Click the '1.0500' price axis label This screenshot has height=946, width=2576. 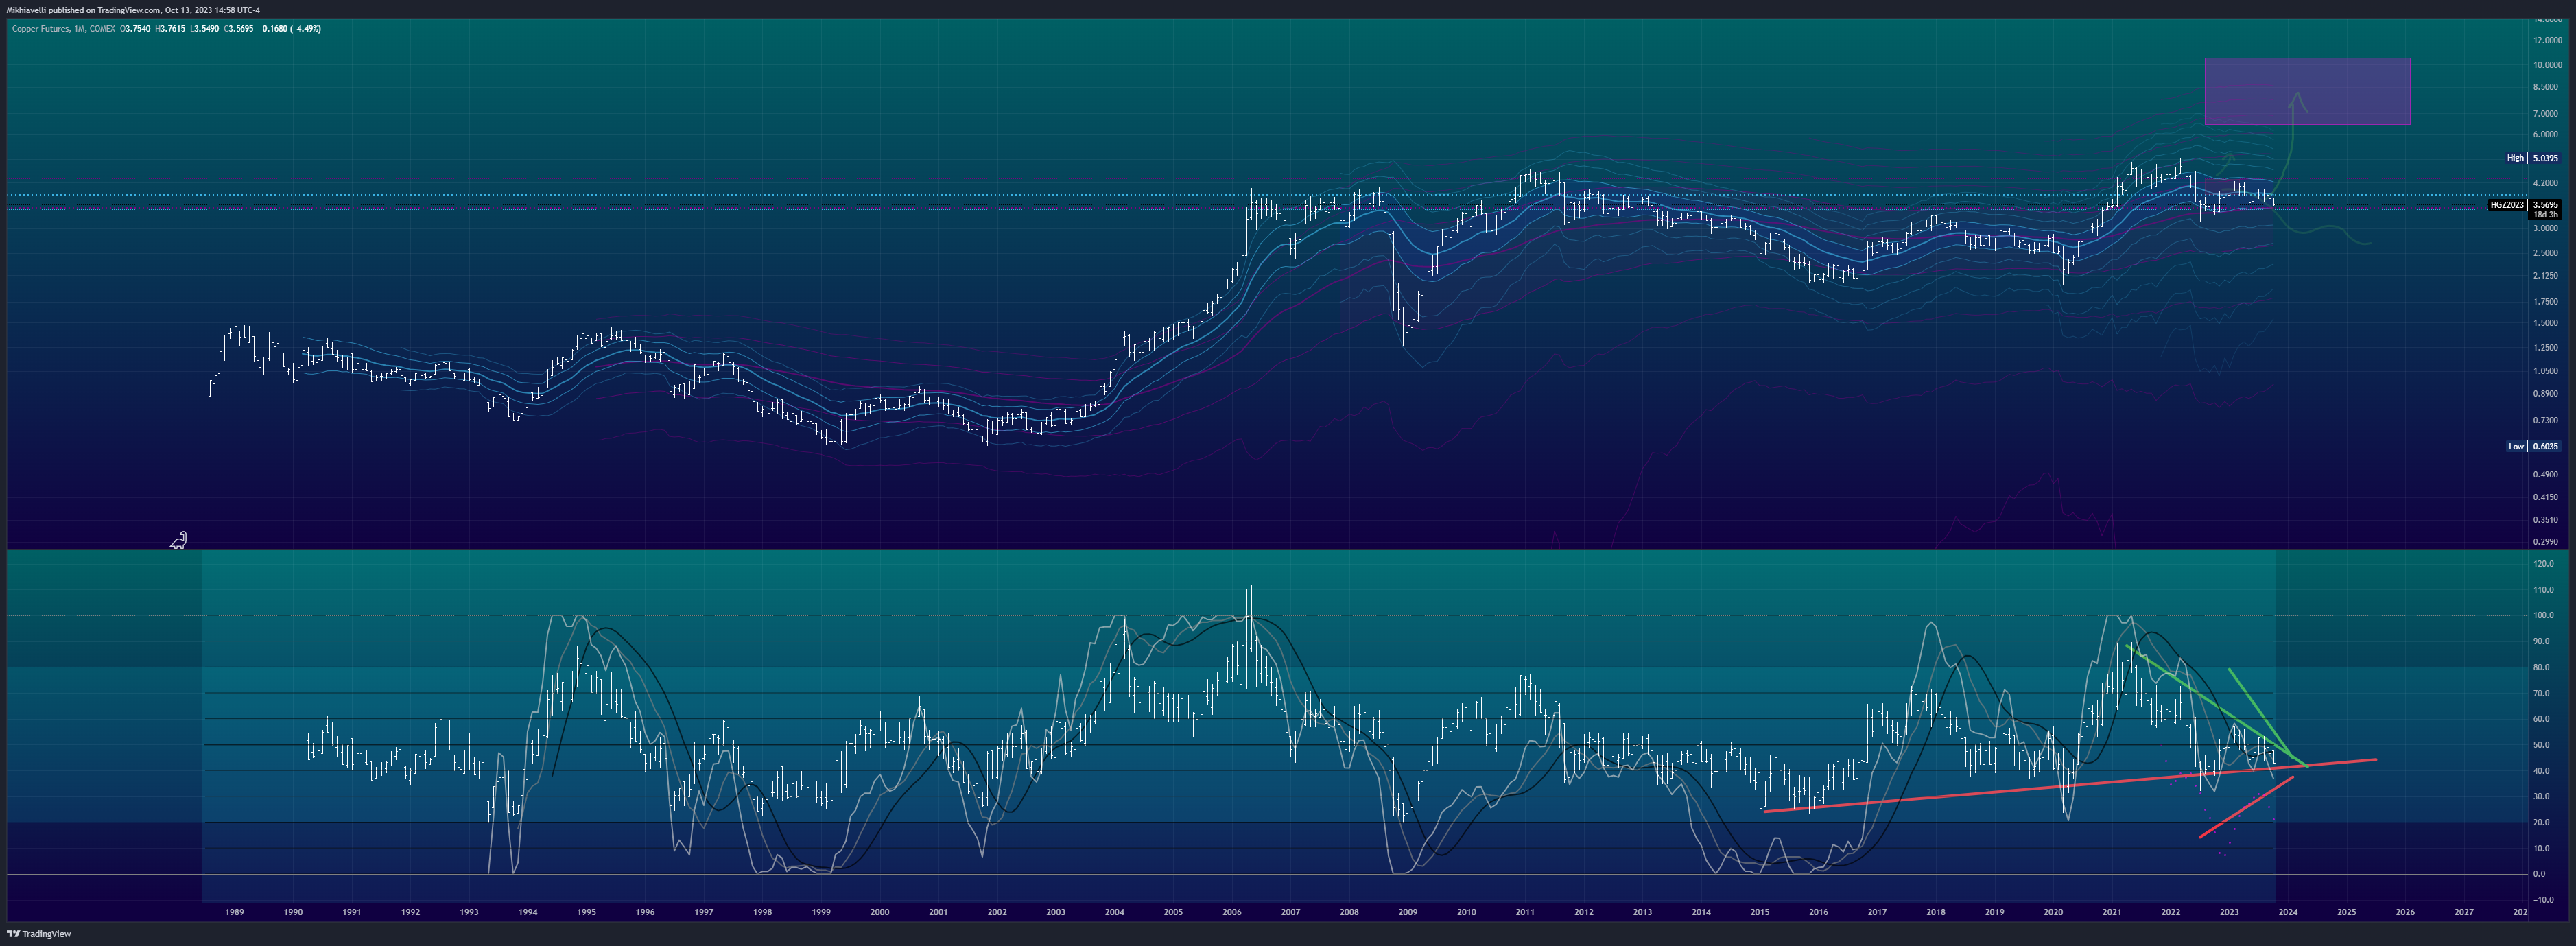[2547, 371]
